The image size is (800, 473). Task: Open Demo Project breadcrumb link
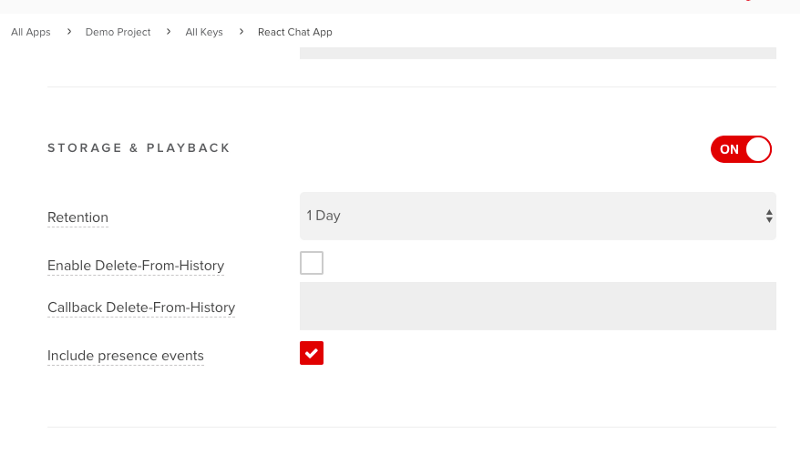click(118, 32)
